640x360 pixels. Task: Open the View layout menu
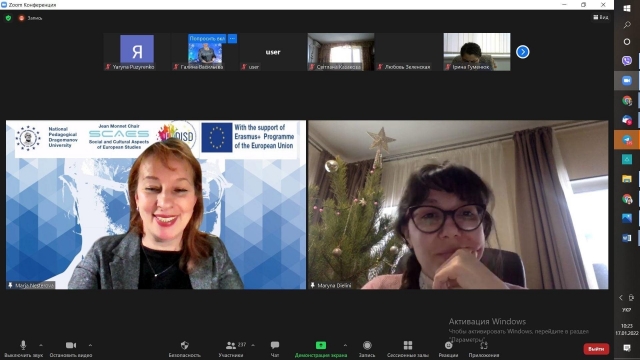pos(601,17)
